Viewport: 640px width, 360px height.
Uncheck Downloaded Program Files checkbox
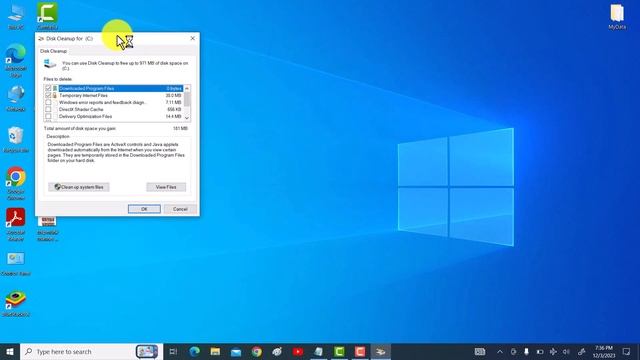pos(48,88)
